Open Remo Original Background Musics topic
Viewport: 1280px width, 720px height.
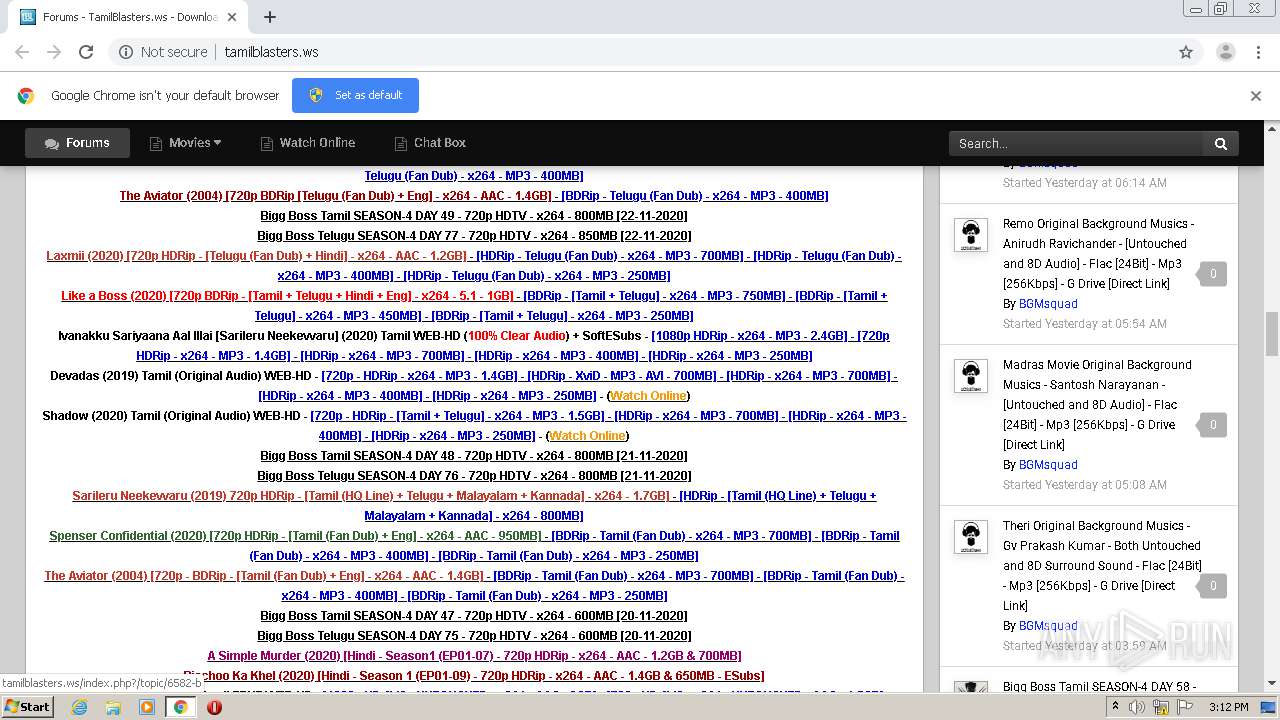(x=1098, y=254)
